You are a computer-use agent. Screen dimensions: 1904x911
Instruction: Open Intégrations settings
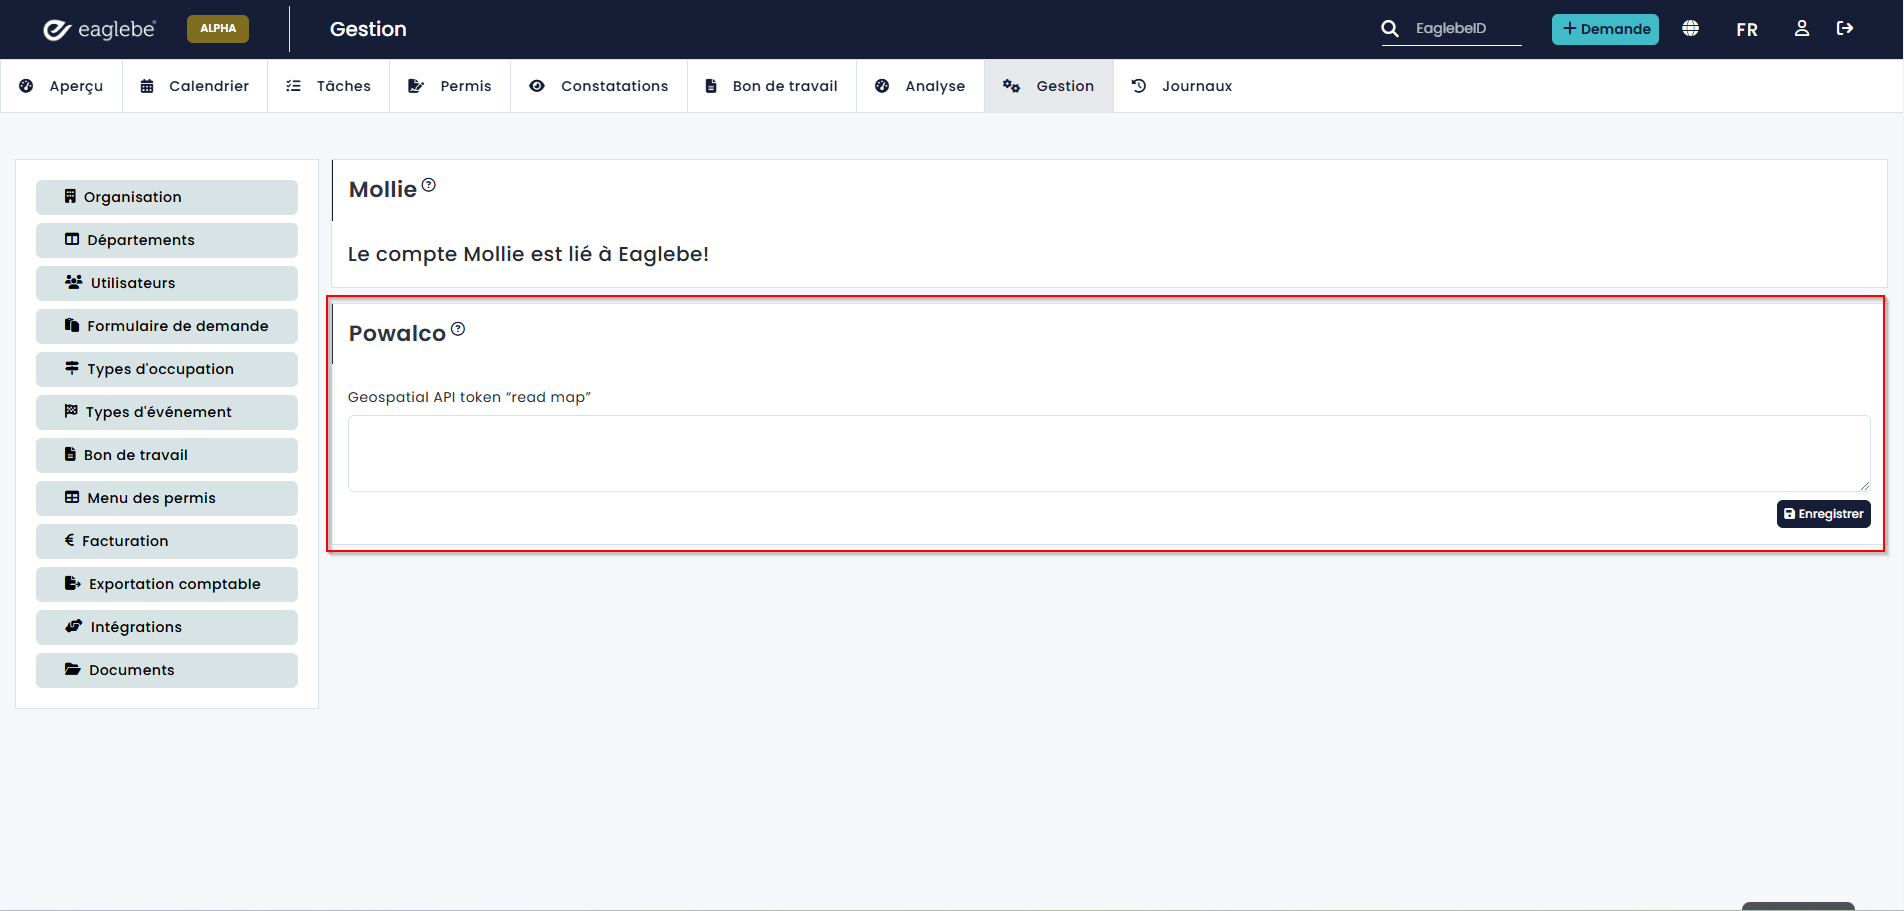(x=167, y=627)
